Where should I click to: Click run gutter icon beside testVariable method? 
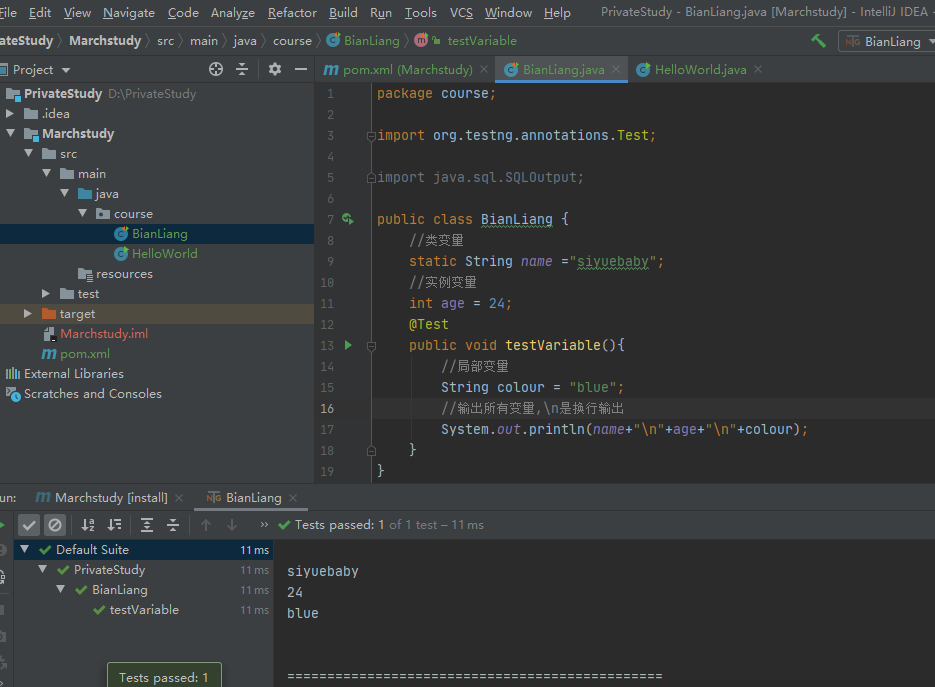point(348,345)
